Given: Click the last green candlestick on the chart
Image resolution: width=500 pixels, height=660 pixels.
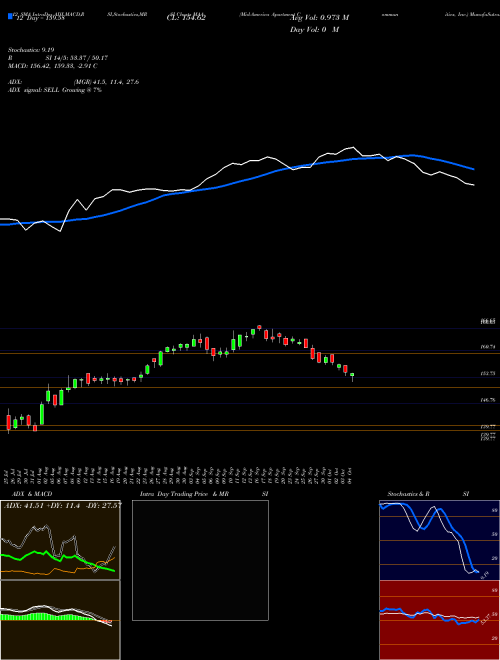Looking at the screenshot, I should pos(352,376).
